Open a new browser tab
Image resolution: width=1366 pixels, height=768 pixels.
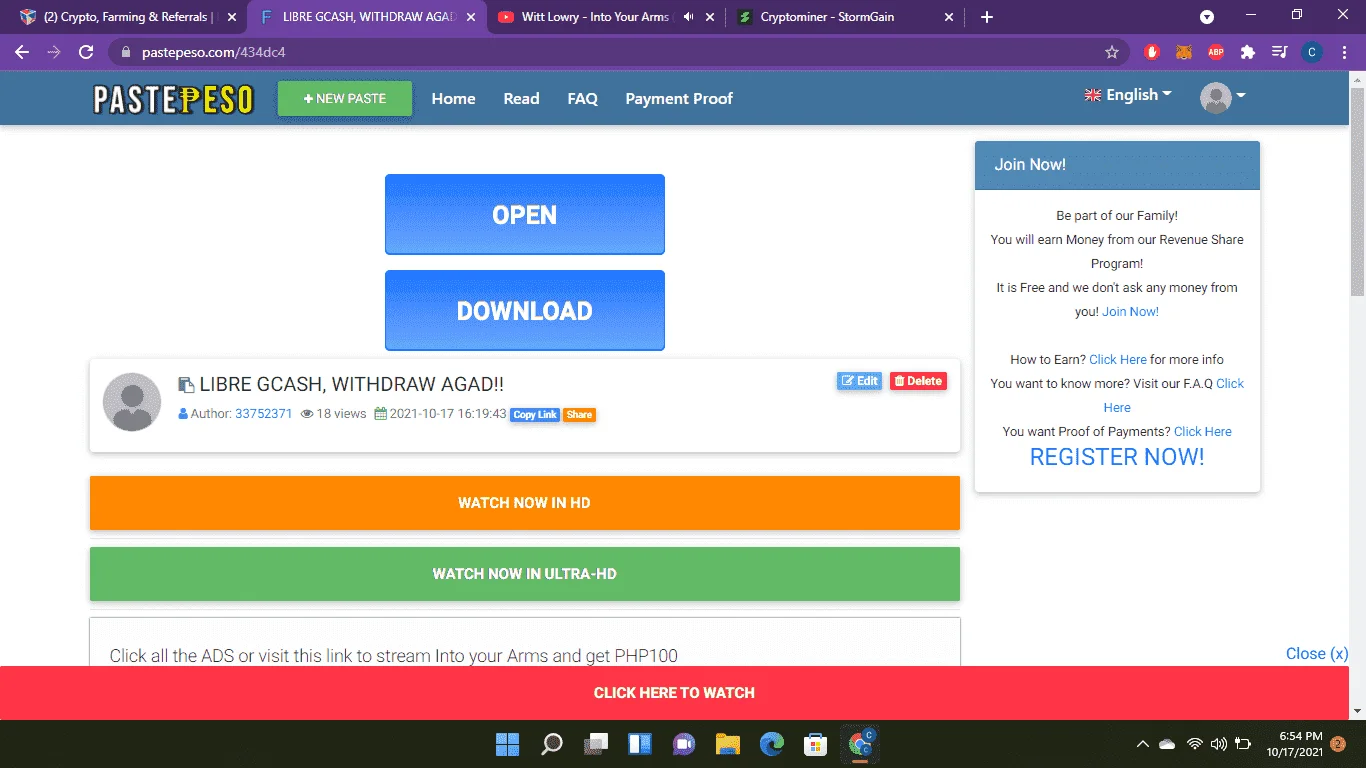pos(987,17)
